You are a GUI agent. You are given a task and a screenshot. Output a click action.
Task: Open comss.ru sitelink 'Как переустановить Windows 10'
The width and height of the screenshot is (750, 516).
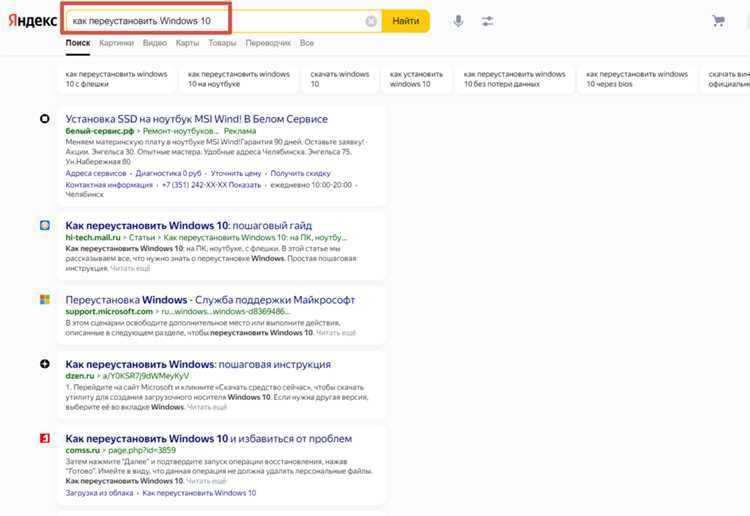[x=199, y=493]
